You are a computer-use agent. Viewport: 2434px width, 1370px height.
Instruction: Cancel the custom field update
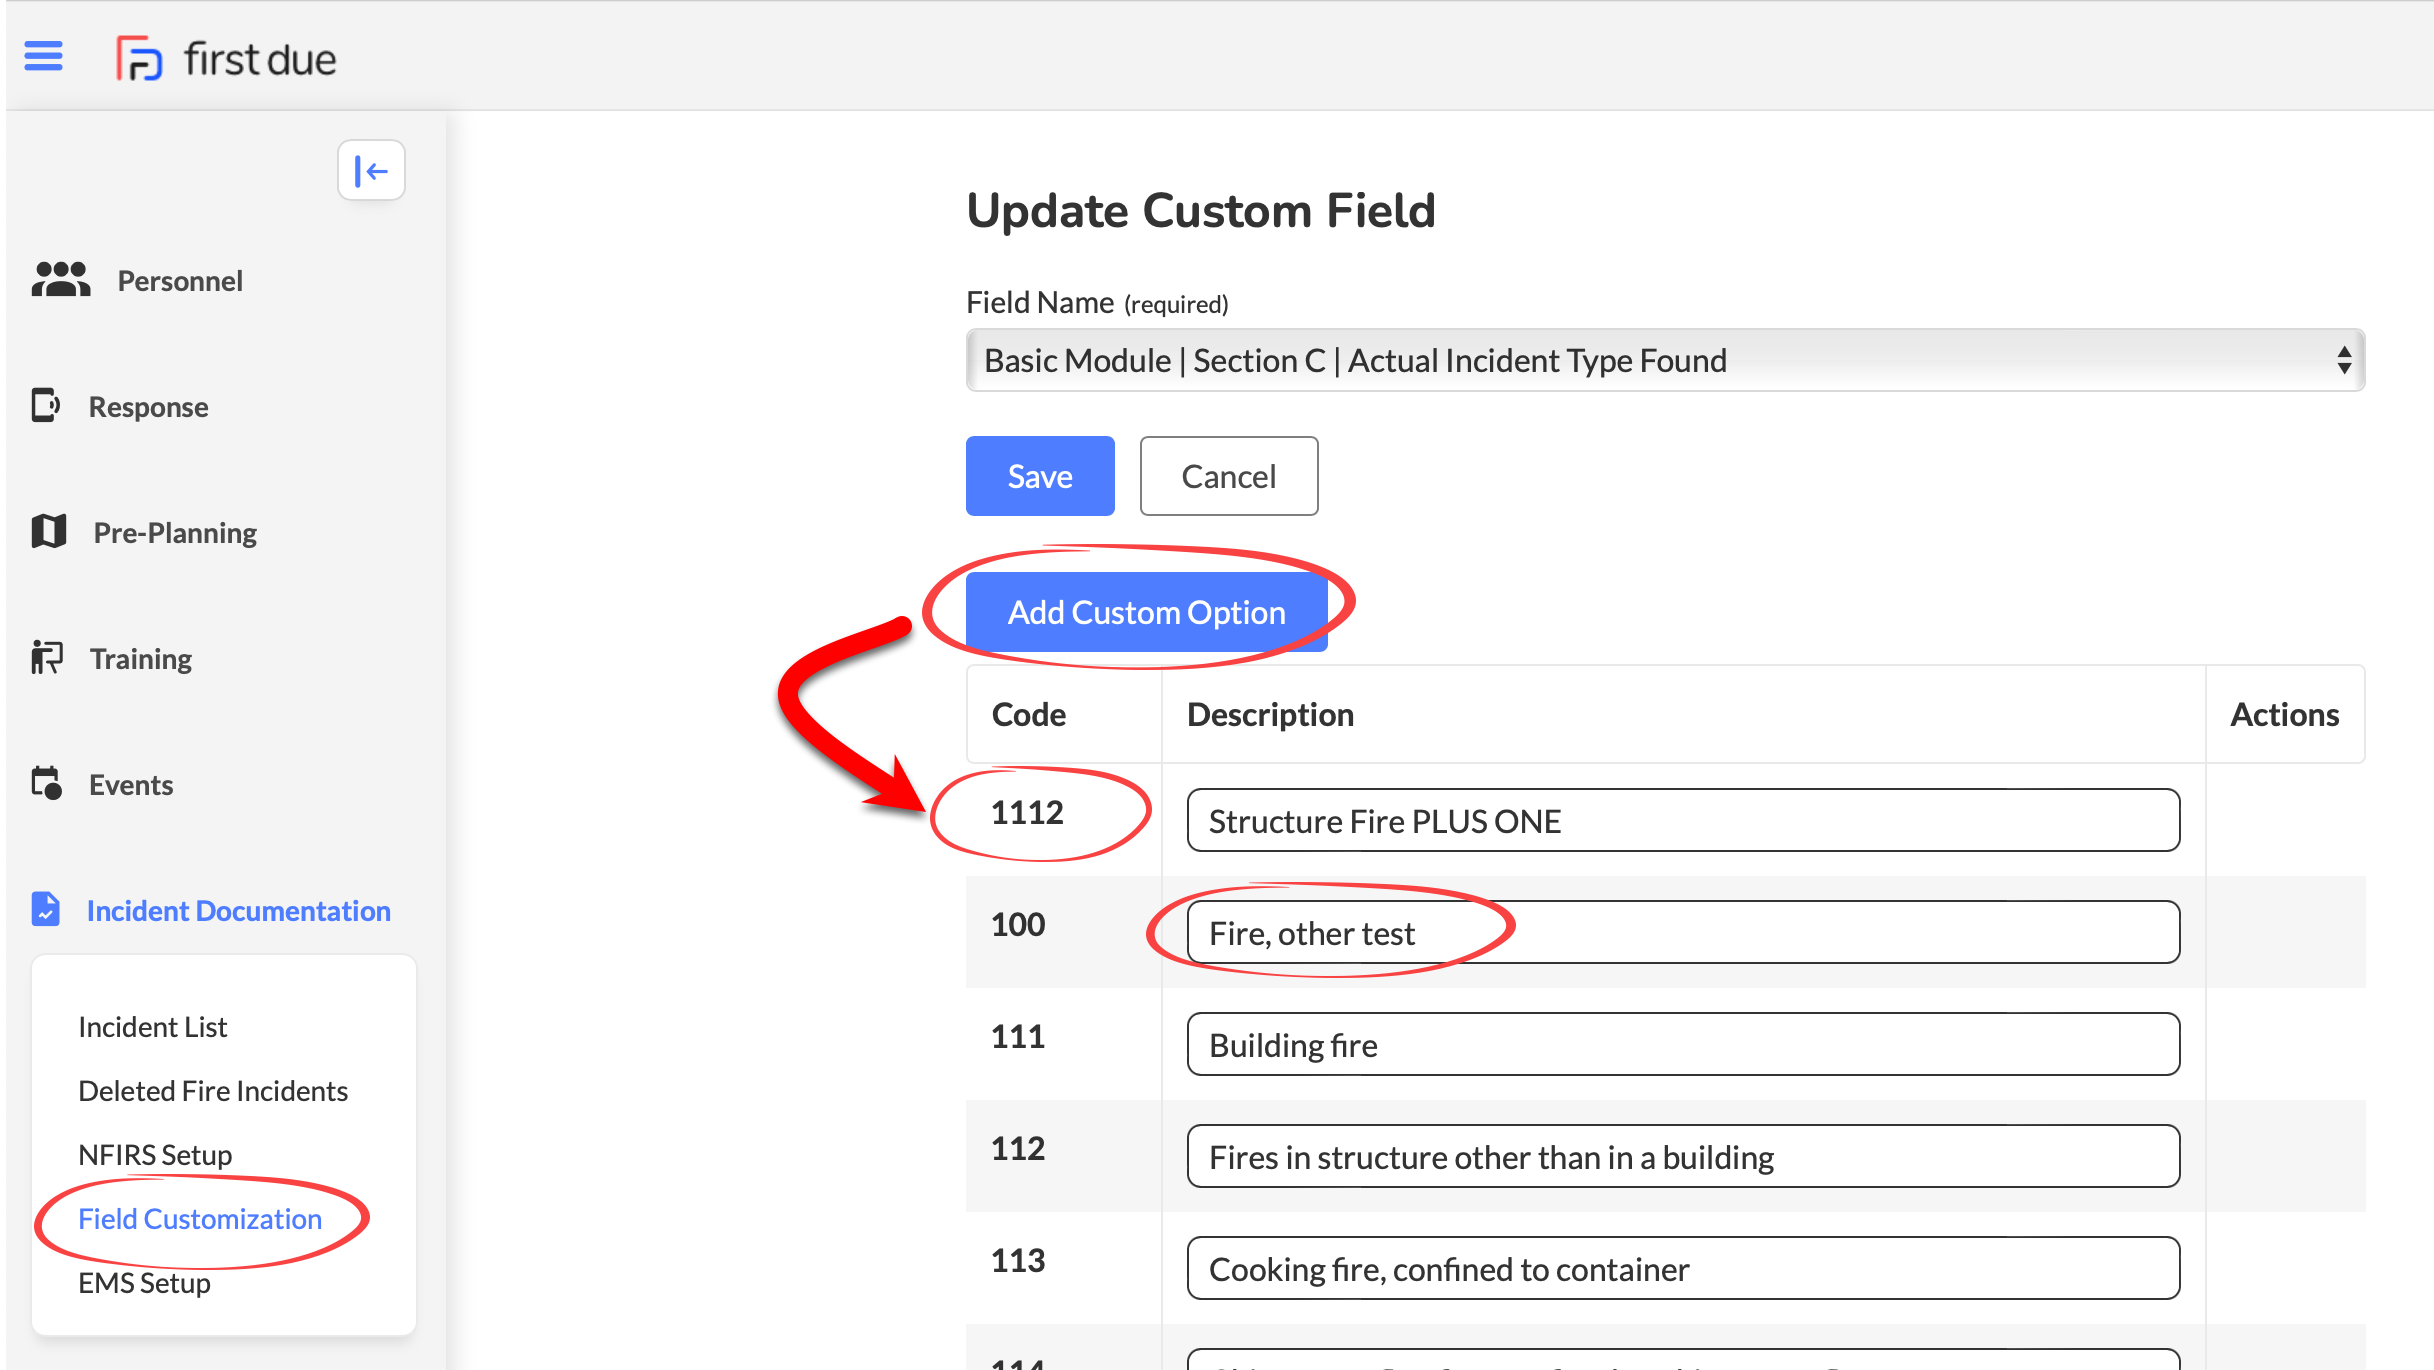click(1229, 476)
